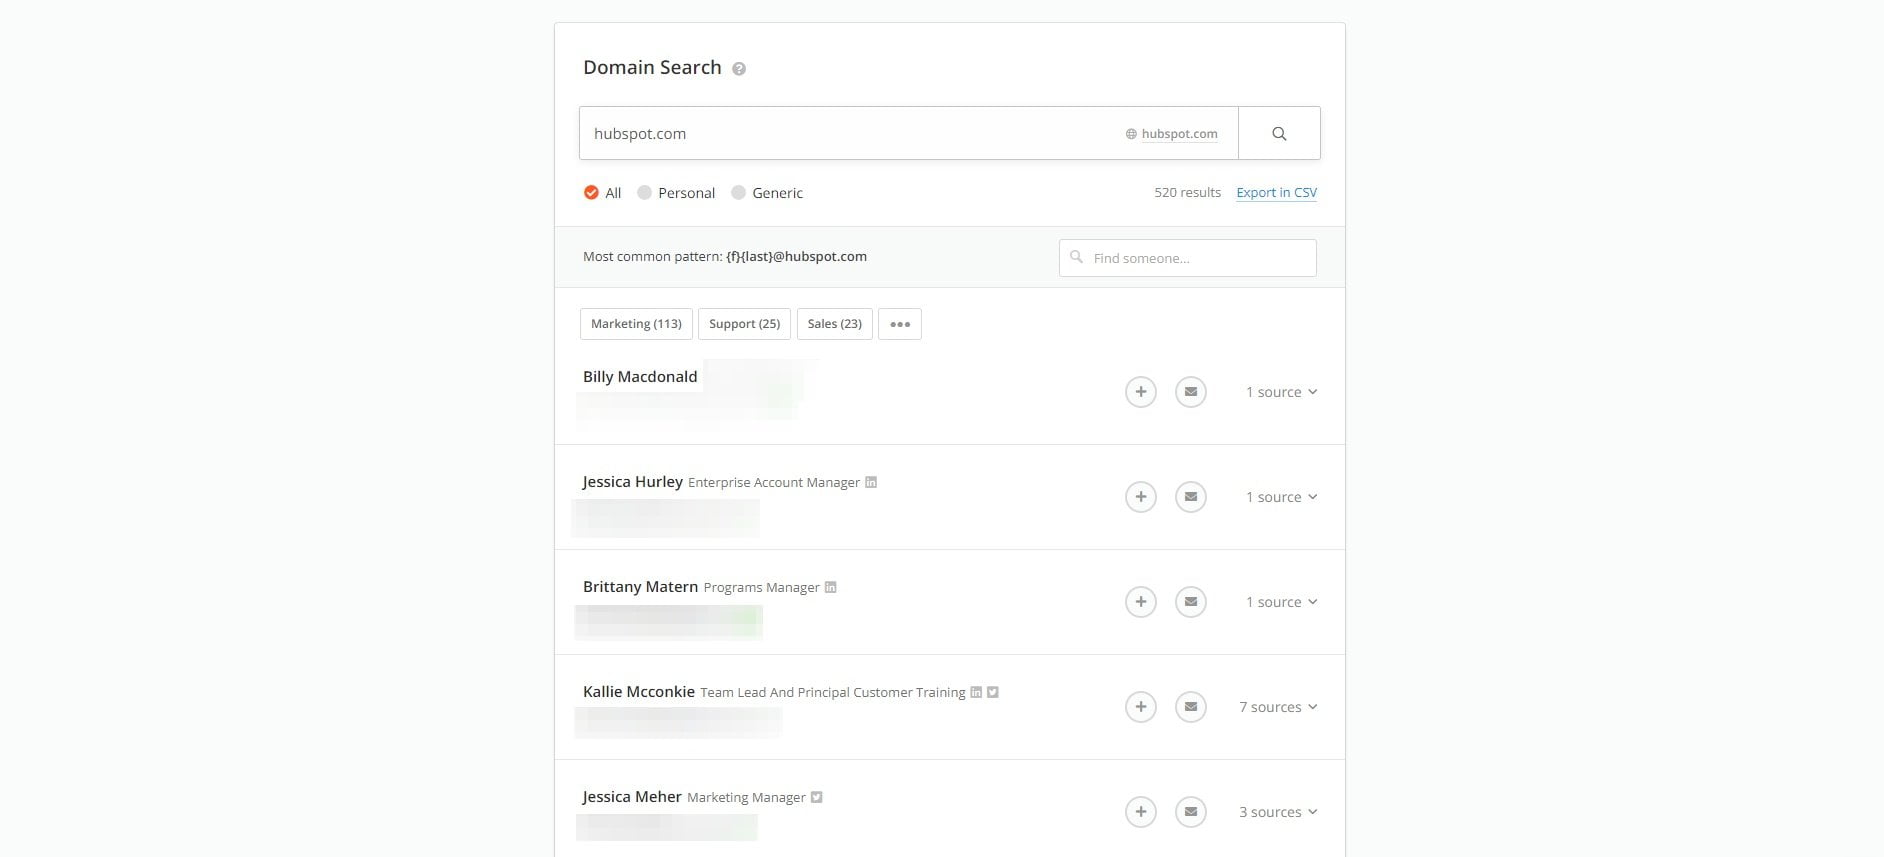Click the Marketing Manager job title
1884x857 pixels.
point(746,797)
